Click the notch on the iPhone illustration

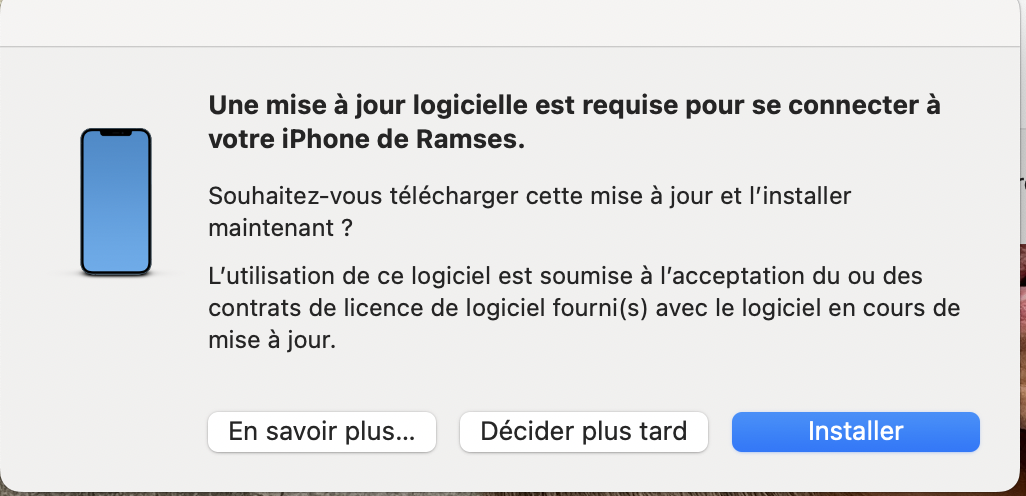coord(115,132)
